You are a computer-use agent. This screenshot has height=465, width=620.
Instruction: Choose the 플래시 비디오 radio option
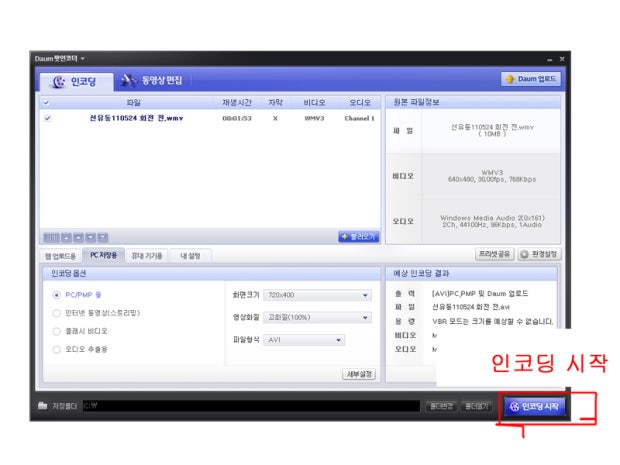tap(57, 331)
